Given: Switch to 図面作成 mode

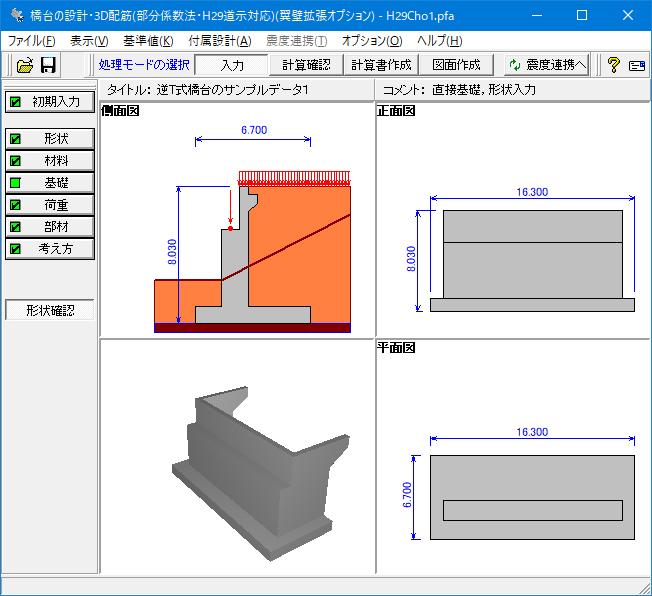Looking at the screenshot, I should 456,65.
